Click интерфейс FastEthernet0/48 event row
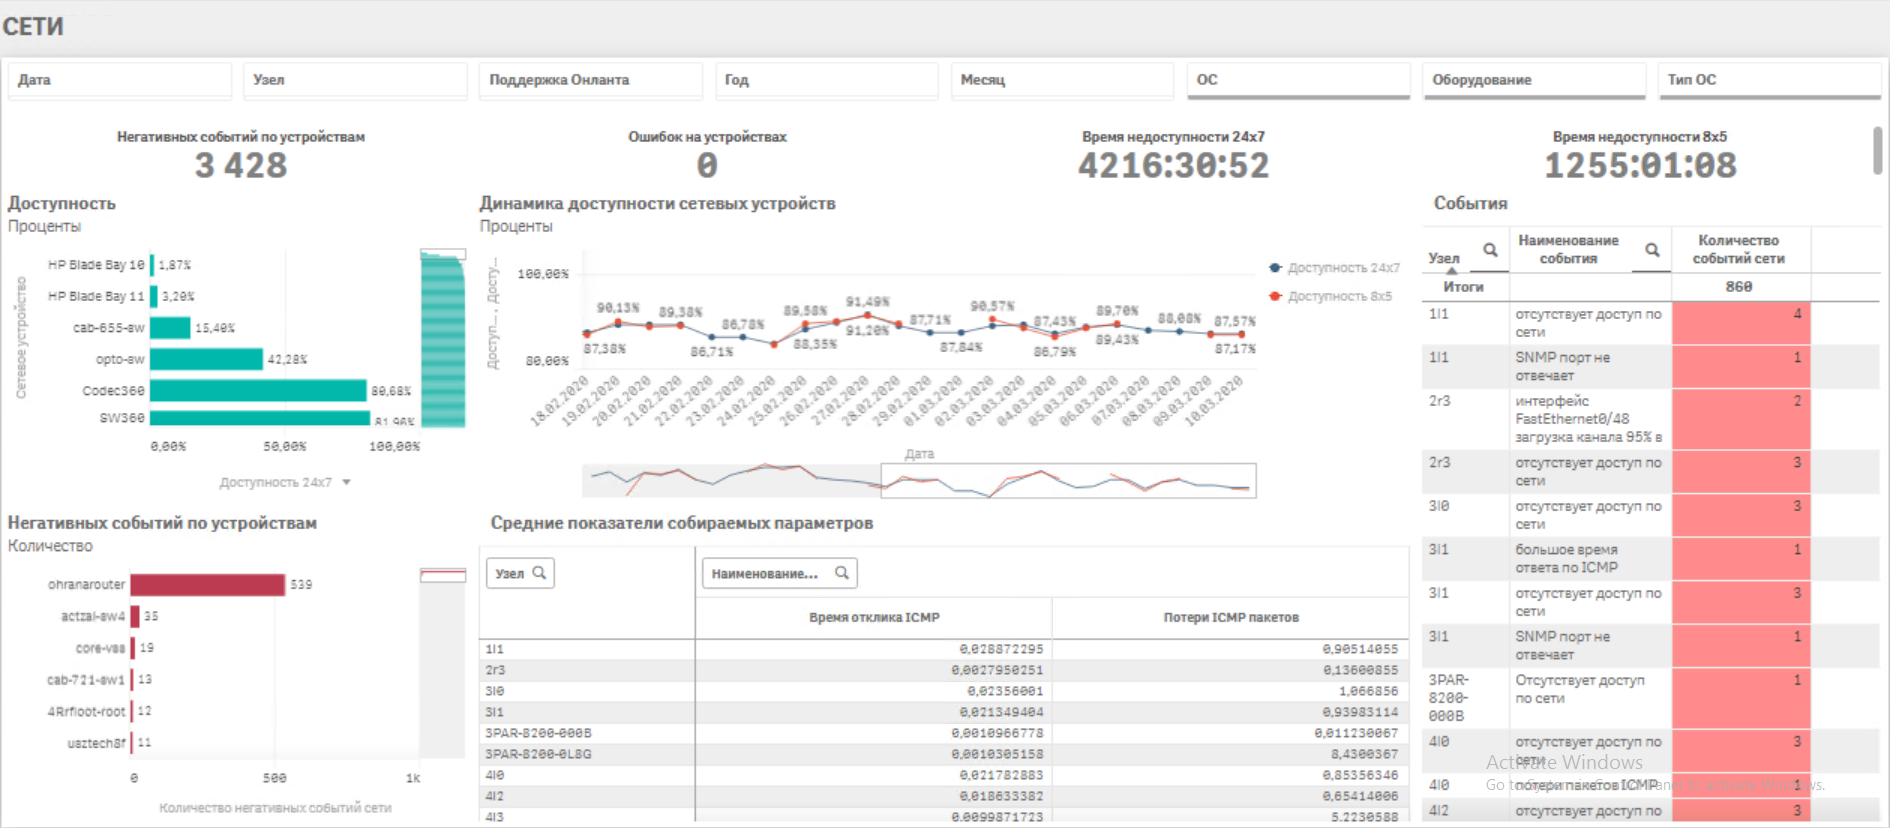The height and width of the screenshot is (828, 1890). (1588, 419)
